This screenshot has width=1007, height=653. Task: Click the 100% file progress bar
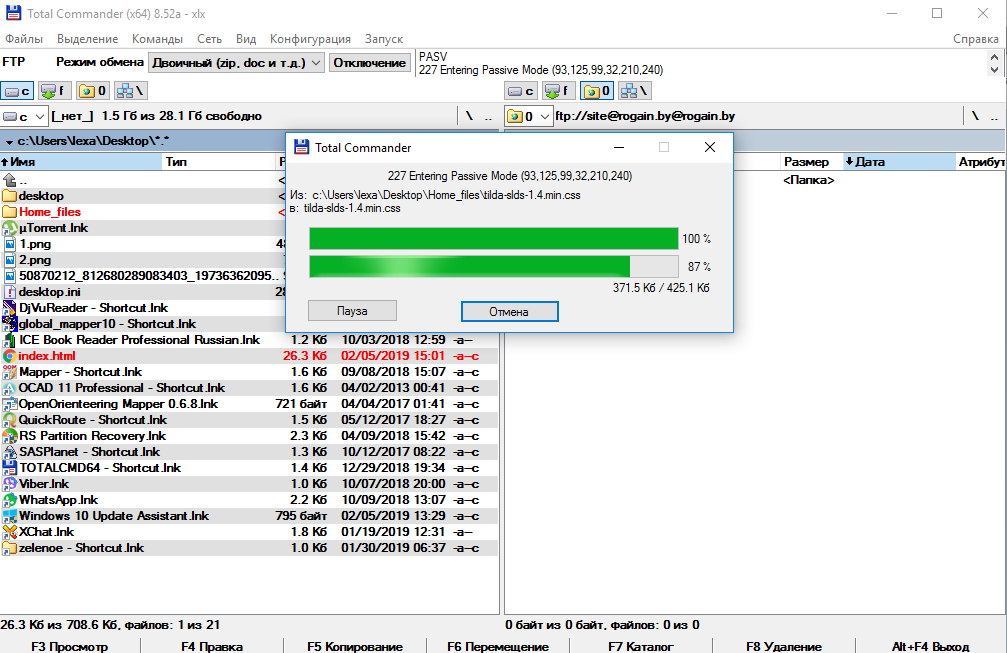494,238
